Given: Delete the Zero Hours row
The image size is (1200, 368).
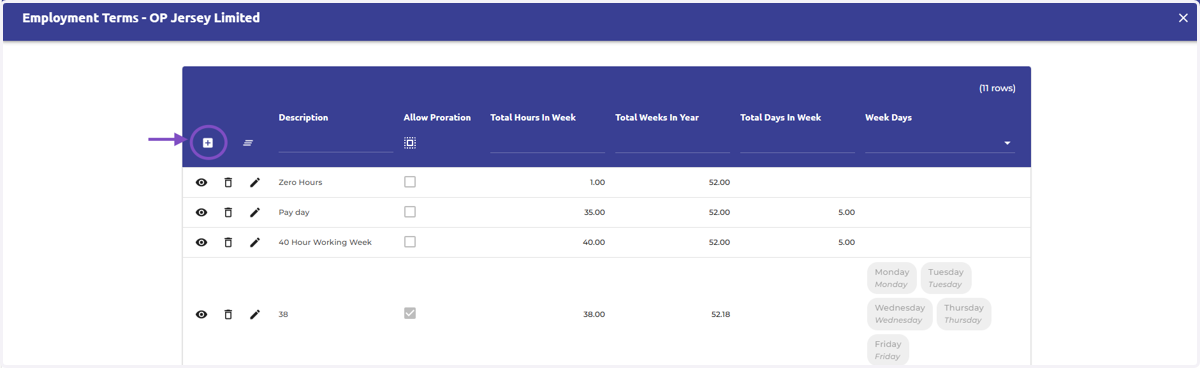Looking at the screenshot, I should tap(228, 183).
